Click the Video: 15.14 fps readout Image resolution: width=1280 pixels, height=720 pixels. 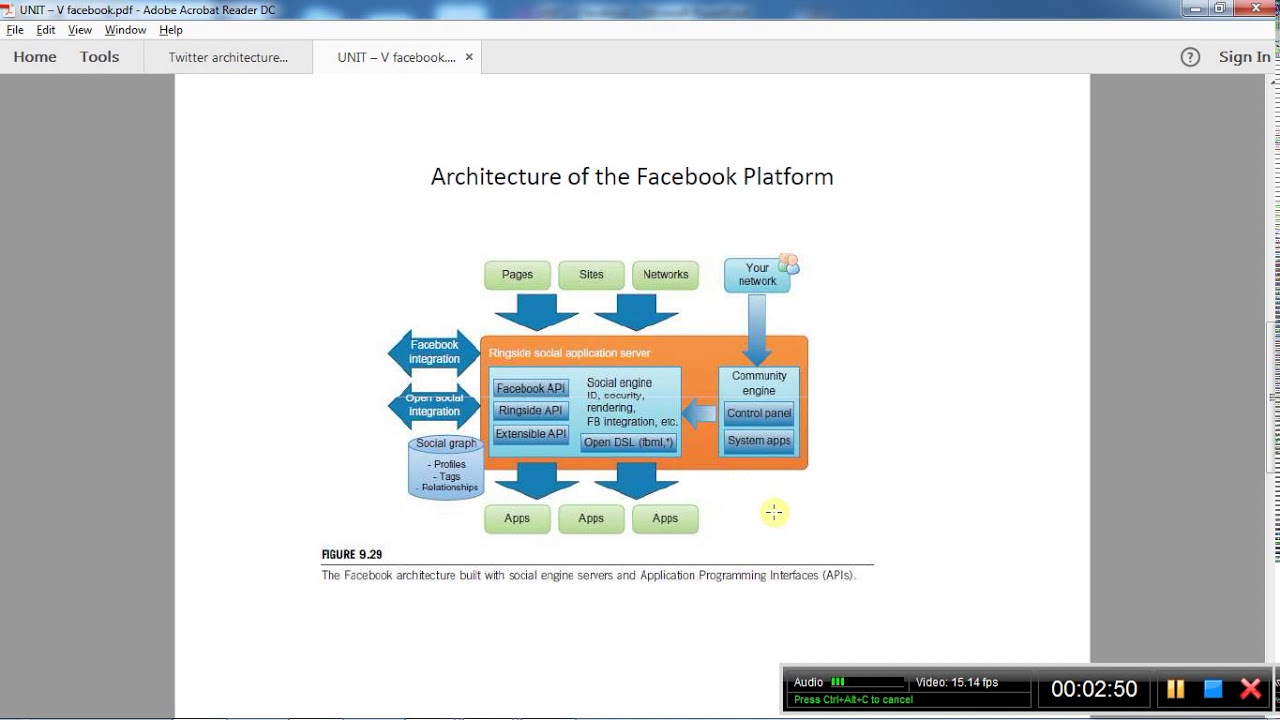pyautogui.click(x=957, y=682)
